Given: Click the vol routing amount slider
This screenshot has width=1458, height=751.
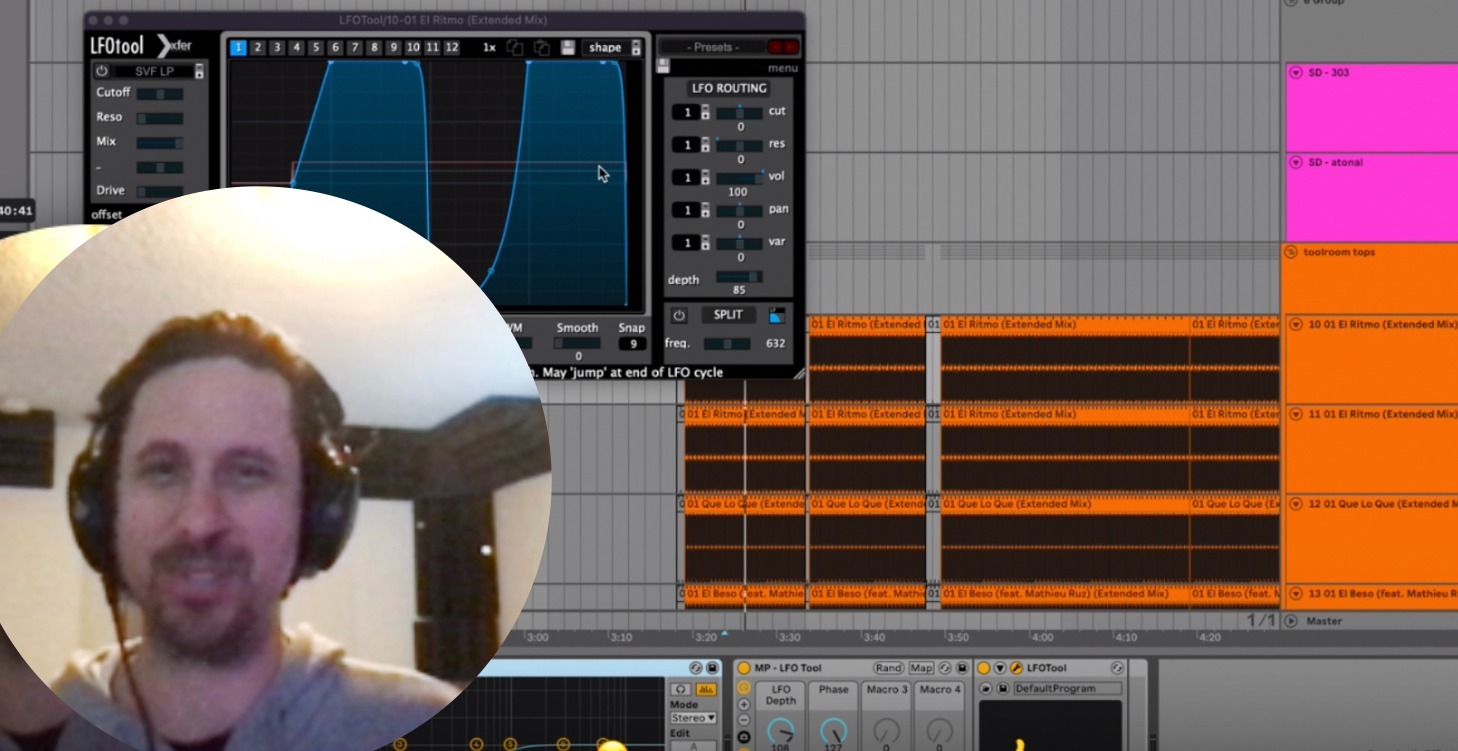Looking at the screenshot, I should (739, 178).
